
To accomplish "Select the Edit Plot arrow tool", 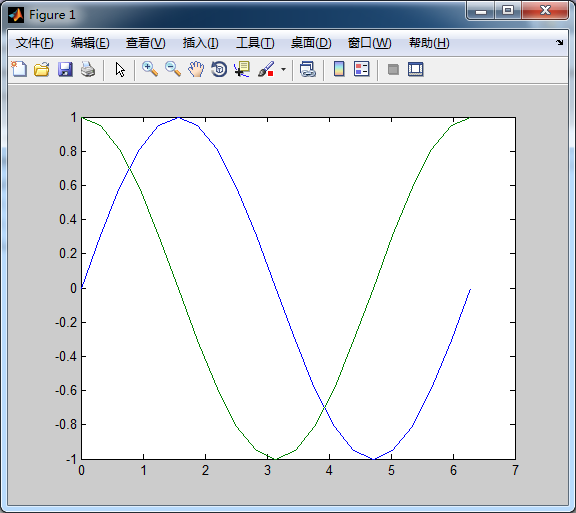I will 120,69.
